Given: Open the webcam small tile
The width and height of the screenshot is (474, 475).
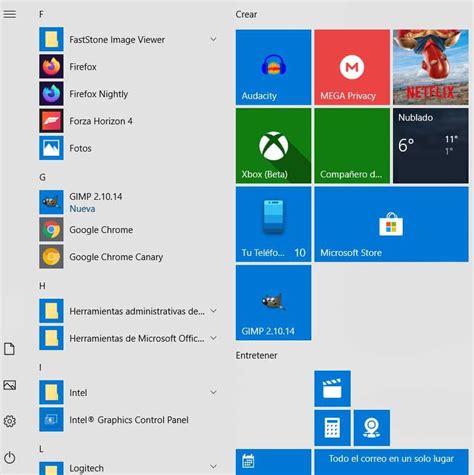Looking at the screenshot, I should point(372,428).
